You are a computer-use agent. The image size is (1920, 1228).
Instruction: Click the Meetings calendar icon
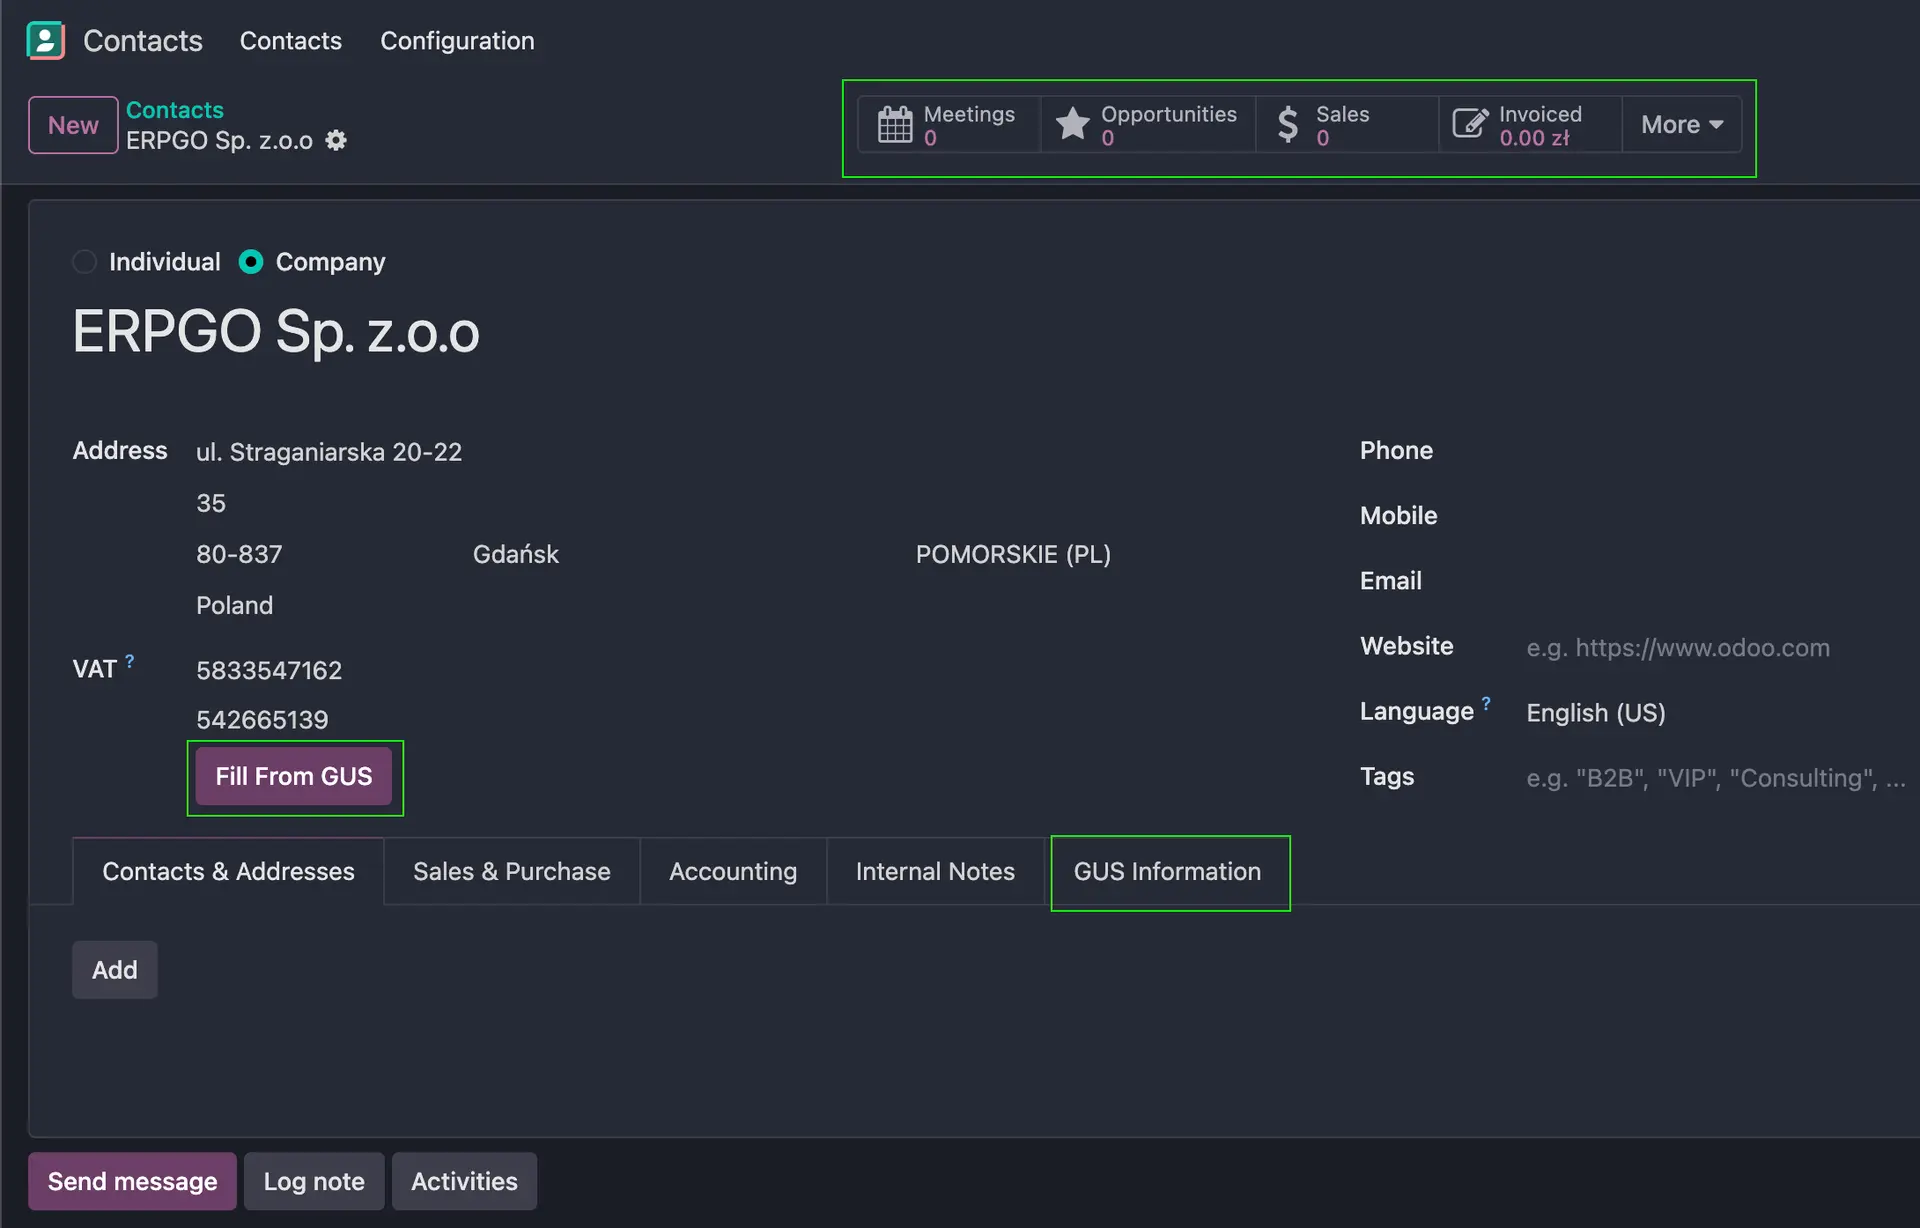894,125
